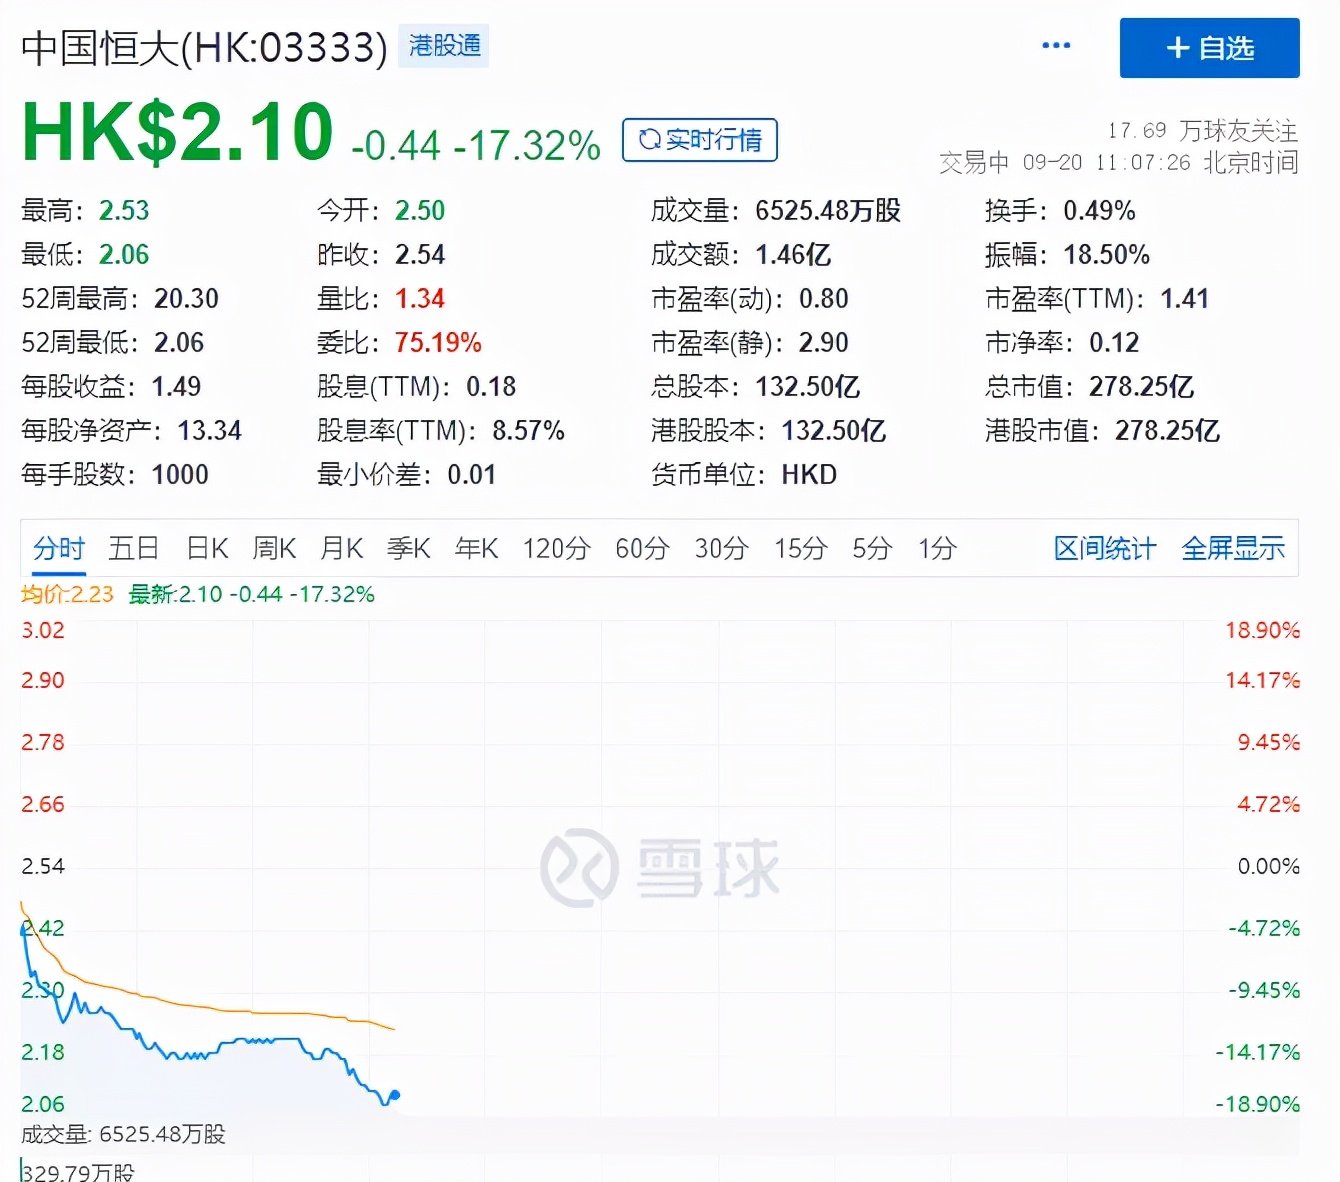Viewport: 1340px width, 1182px height.
Task: Open the 区间统计 range statistics link
Action: tap(1104, 548)
